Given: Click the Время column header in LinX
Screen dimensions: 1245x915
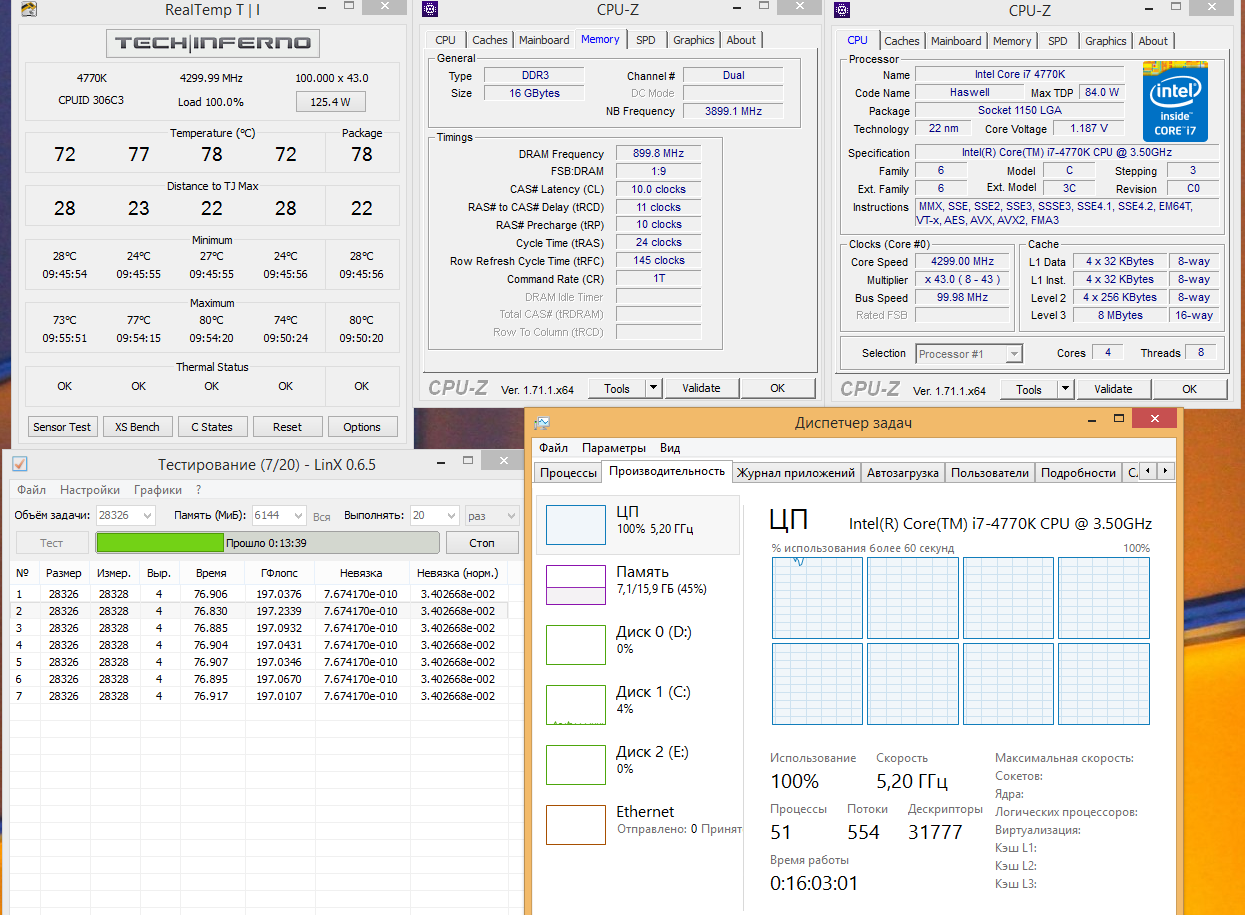Looking at the screenshot, I should tap(211, 573).
